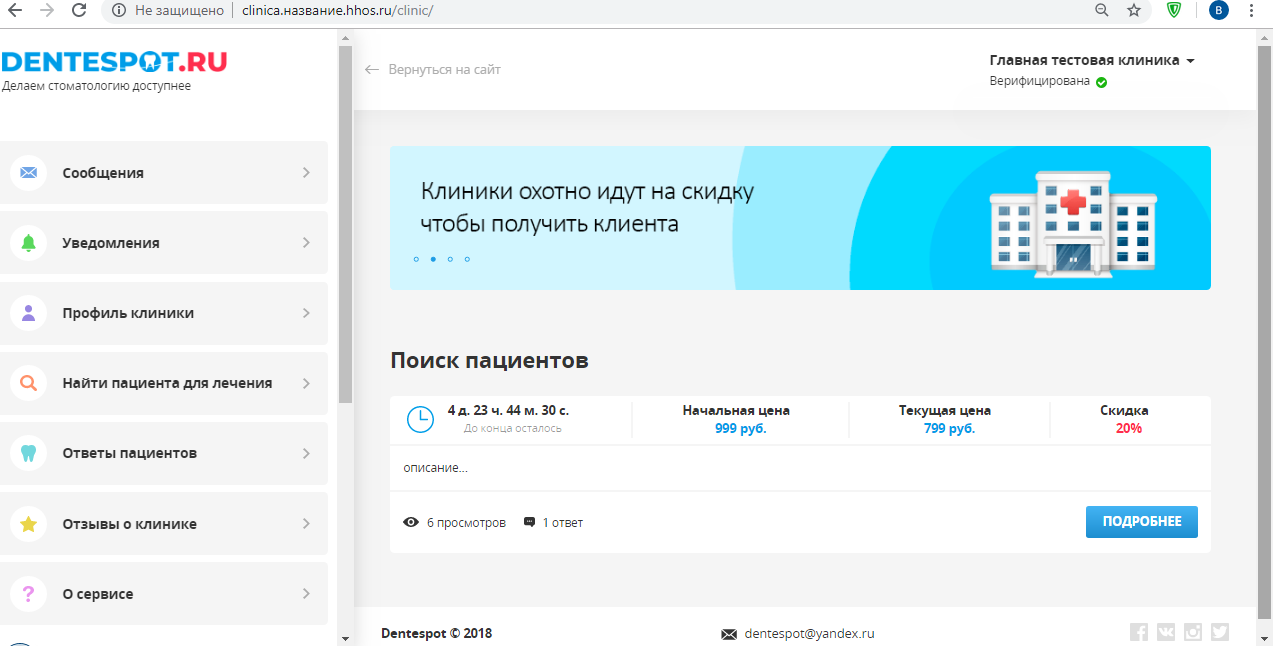Click the person icon beside Профиль клиники
This screenshot has width=1273, height=646.
coord(28,313)
